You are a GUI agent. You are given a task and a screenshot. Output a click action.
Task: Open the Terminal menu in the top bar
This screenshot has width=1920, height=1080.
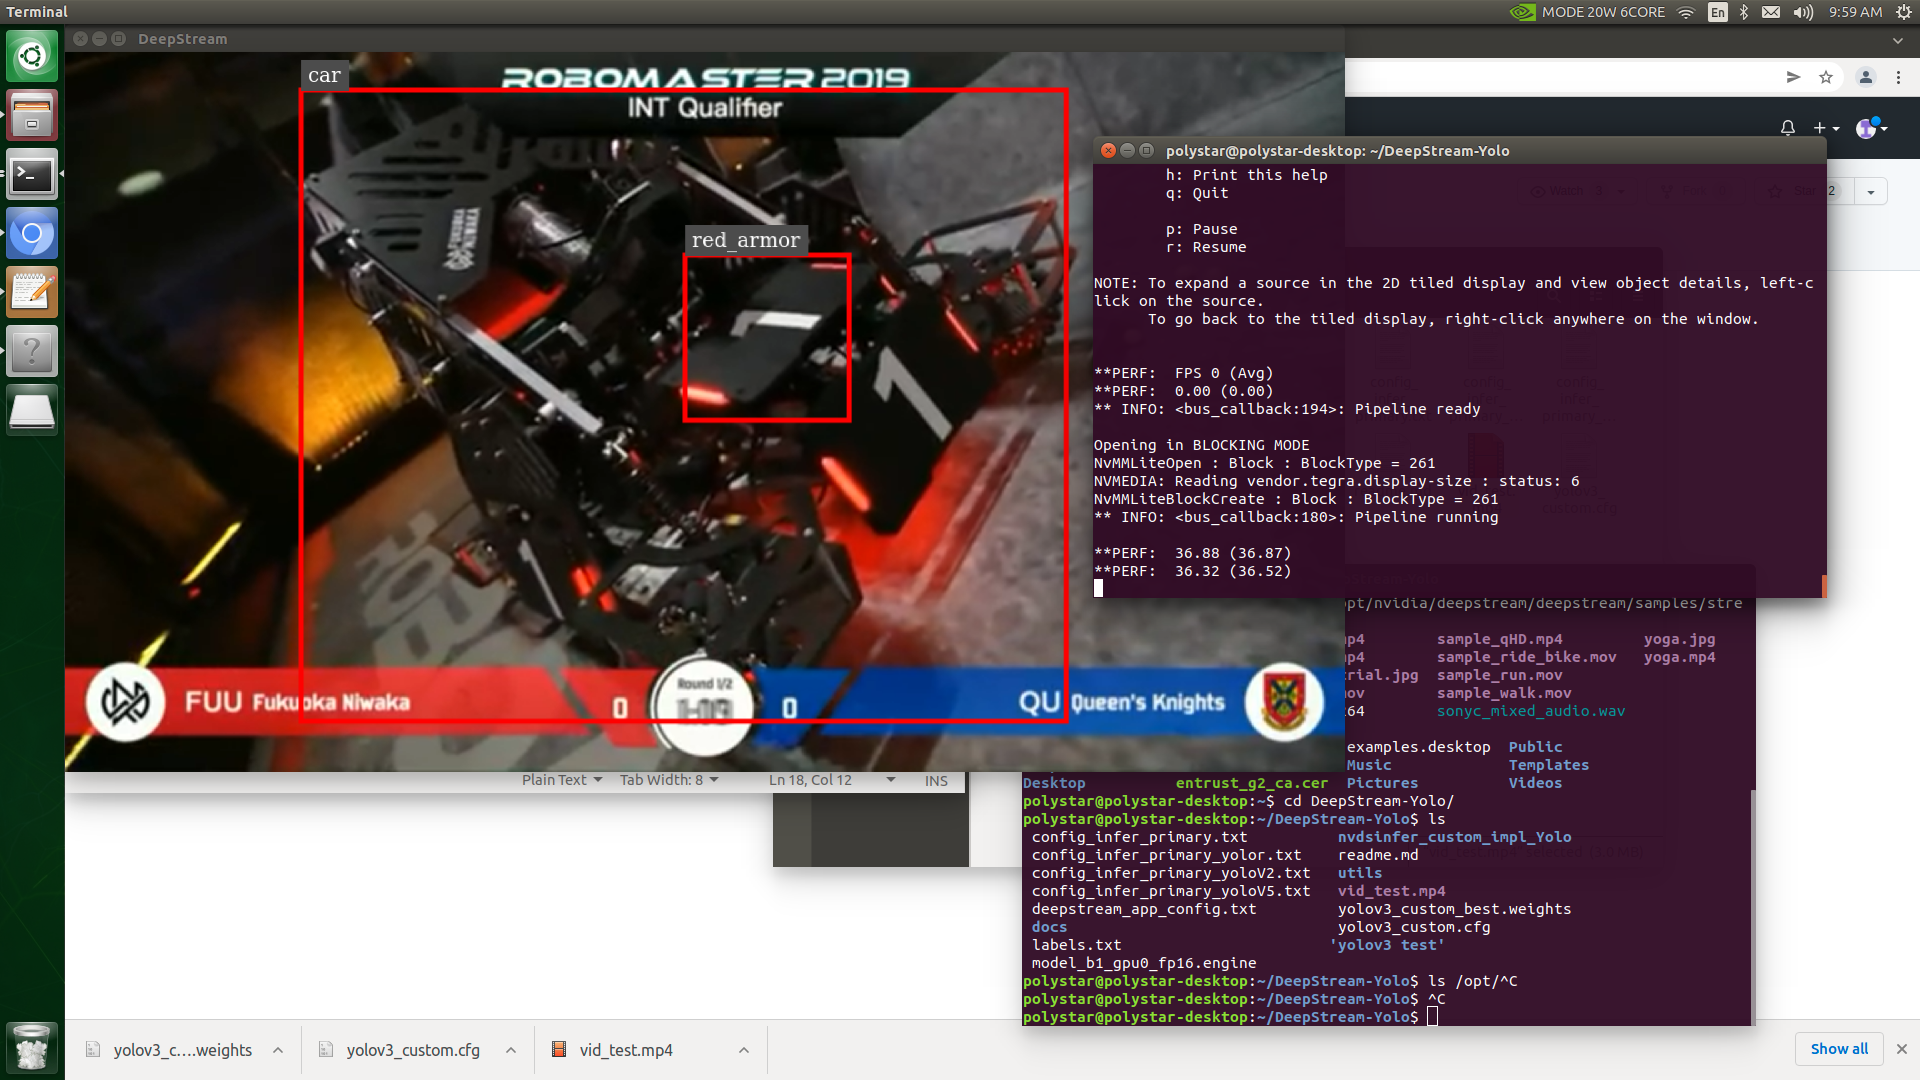pos(36,12)
